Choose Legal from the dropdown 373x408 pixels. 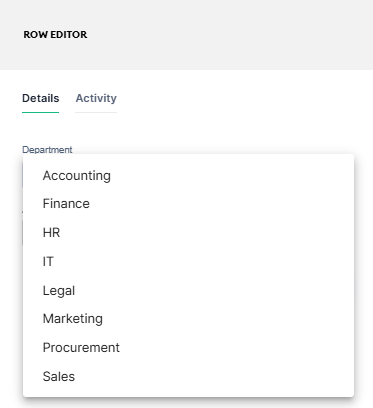(x=188, y=291)
